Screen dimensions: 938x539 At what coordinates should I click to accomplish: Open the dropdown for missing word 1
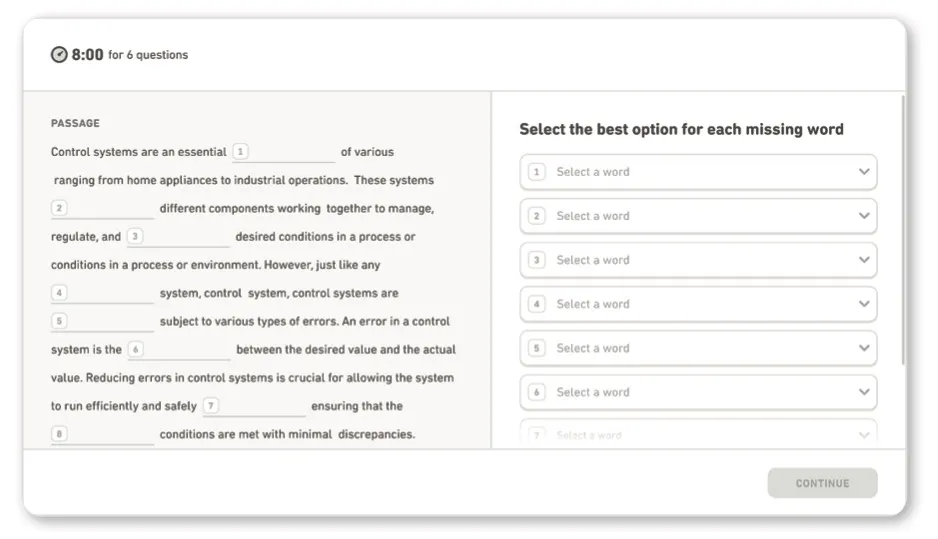(x=698, y=172)
